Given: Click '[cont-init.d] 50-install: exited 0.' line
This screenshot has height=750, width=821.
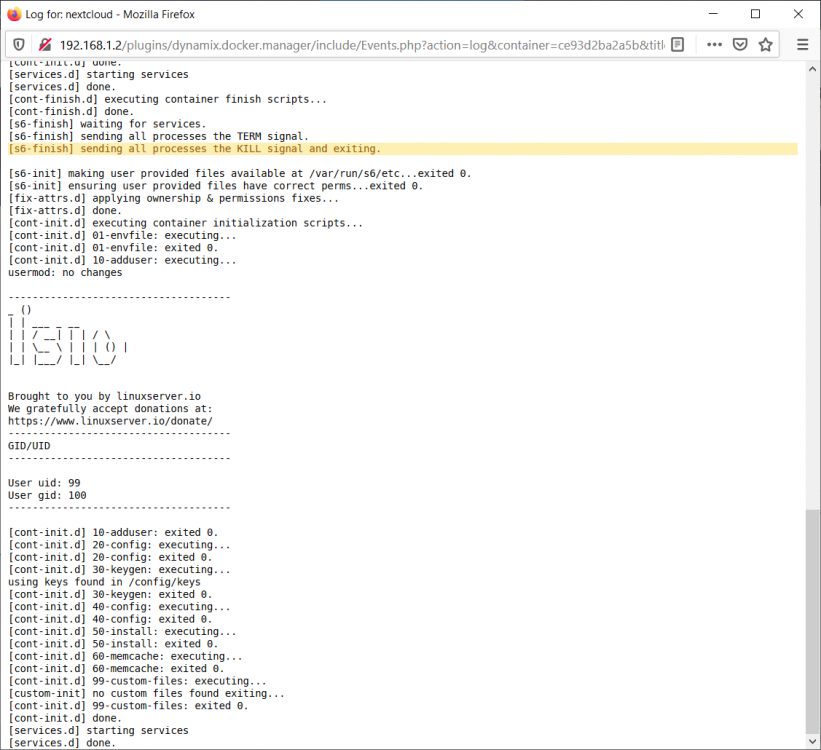Looking at the screenshot, I should pyautogui.click(x=113, y=644).
